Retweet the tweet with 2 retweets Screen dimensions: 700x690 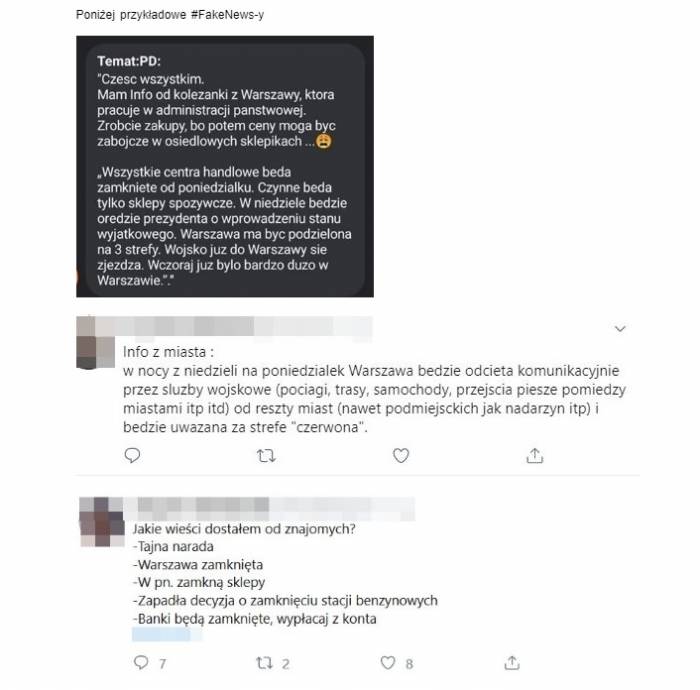coord(264,663)
